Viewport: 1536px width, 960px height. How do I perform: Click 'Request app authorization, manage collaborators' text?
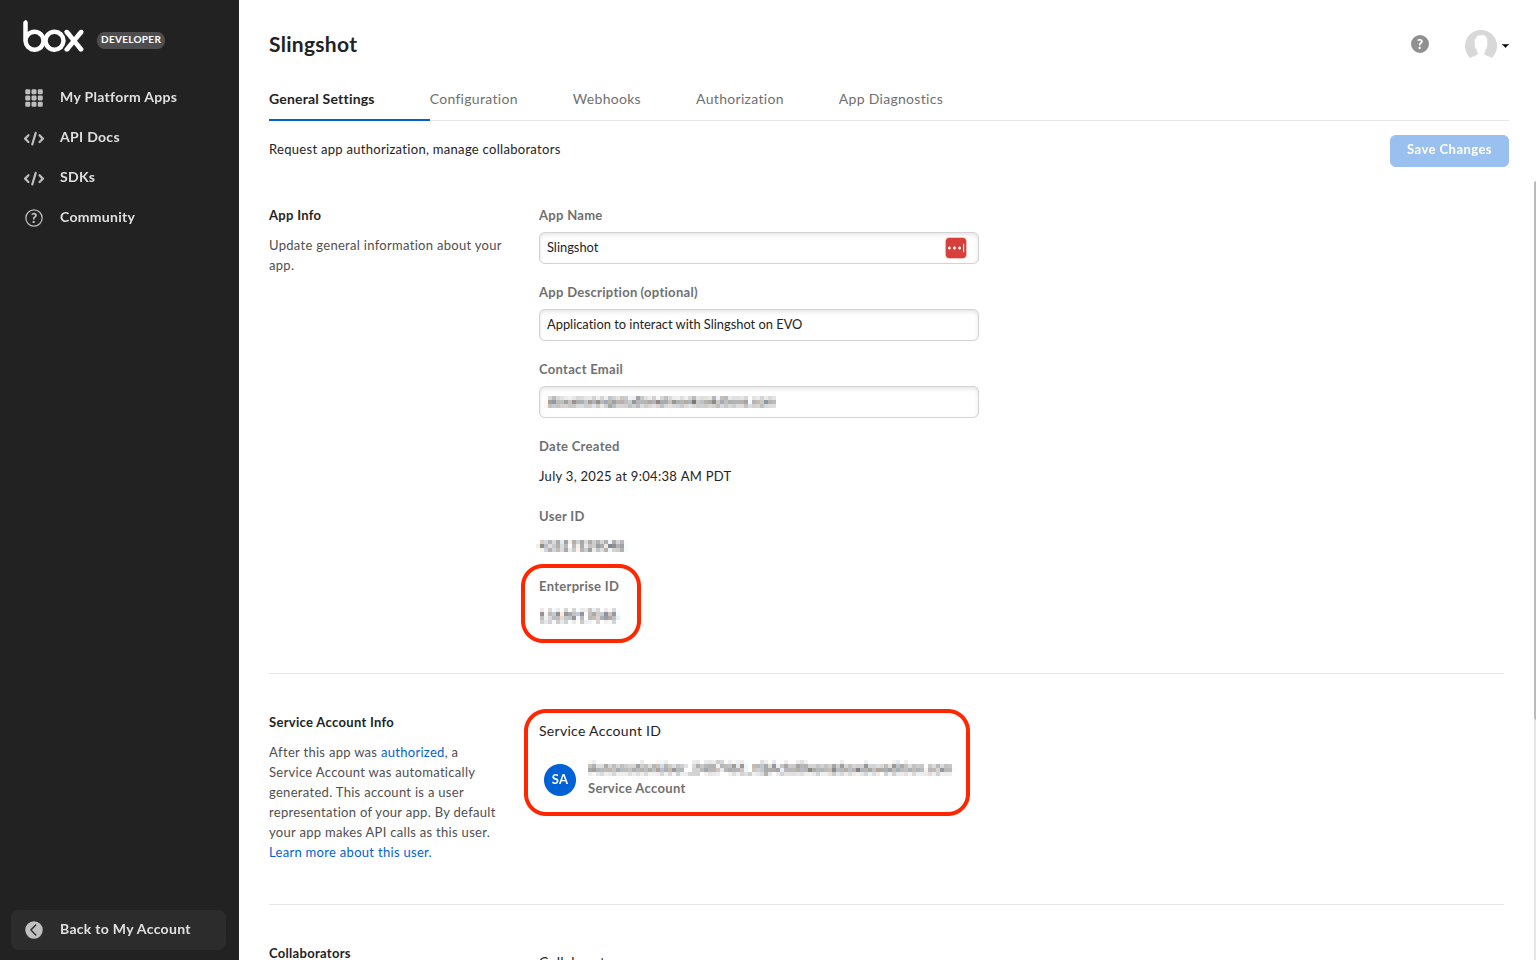414,149
